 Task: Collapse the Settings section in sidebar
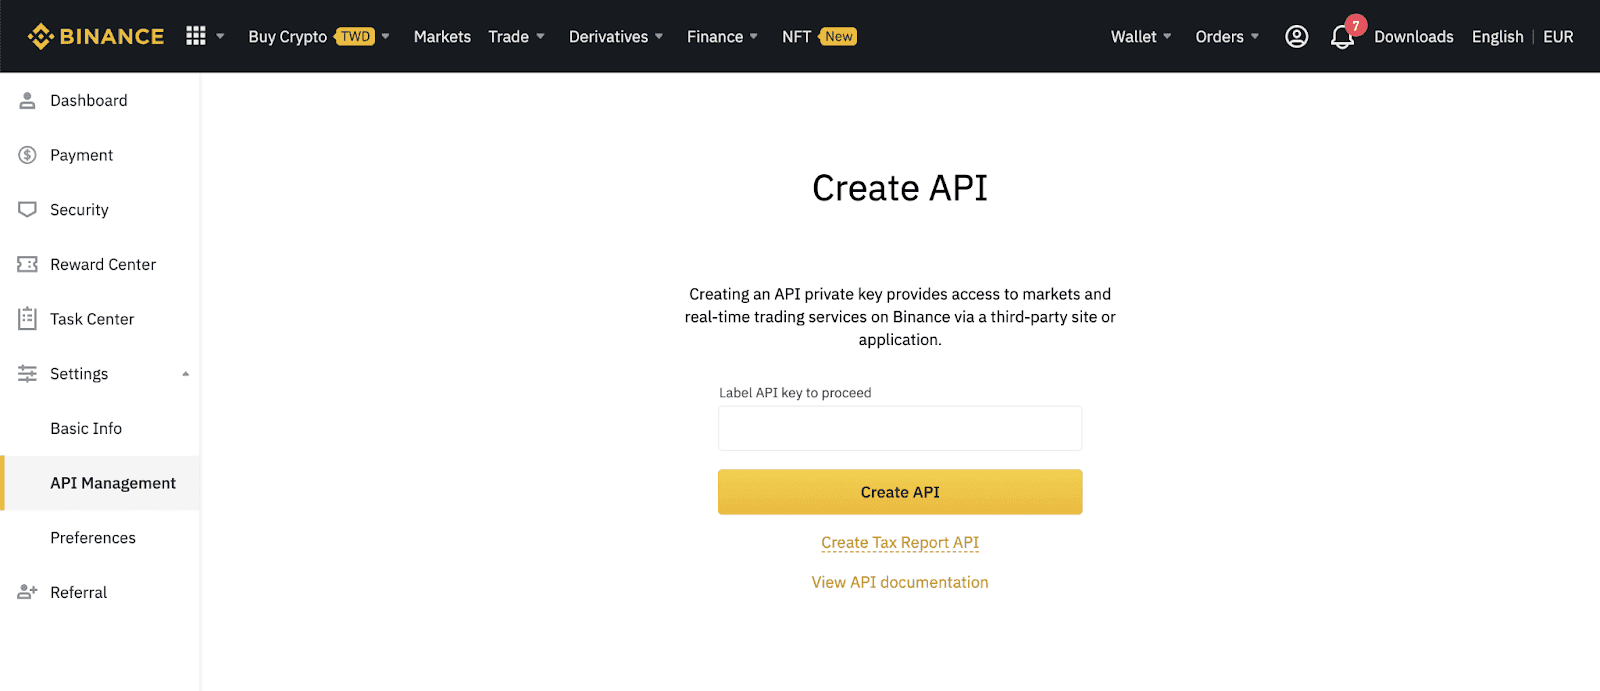tap(185, 374)
